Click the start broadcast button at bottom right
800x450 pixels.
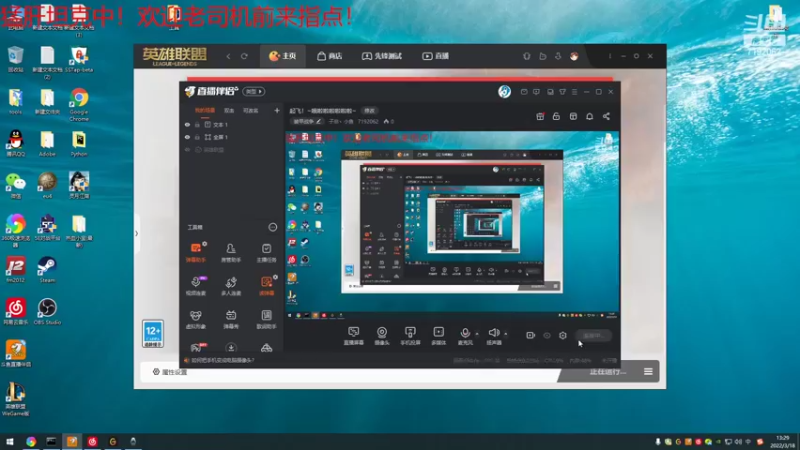point(593,336)
